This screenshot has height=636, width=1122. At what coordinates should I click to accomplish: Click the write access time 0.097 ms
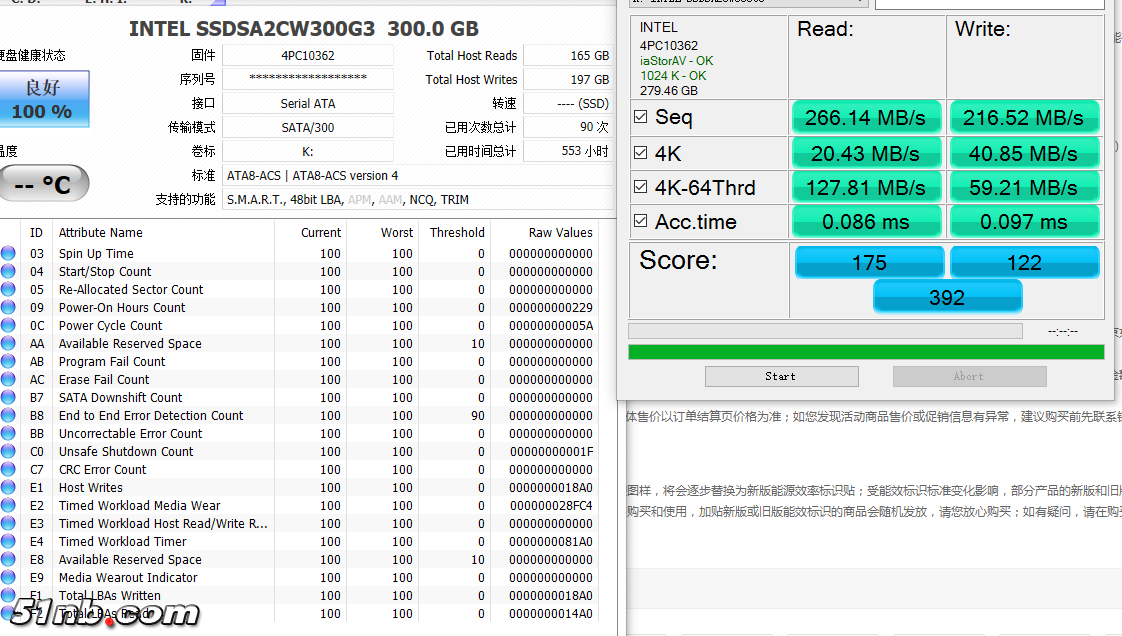tap(1024, 222)
